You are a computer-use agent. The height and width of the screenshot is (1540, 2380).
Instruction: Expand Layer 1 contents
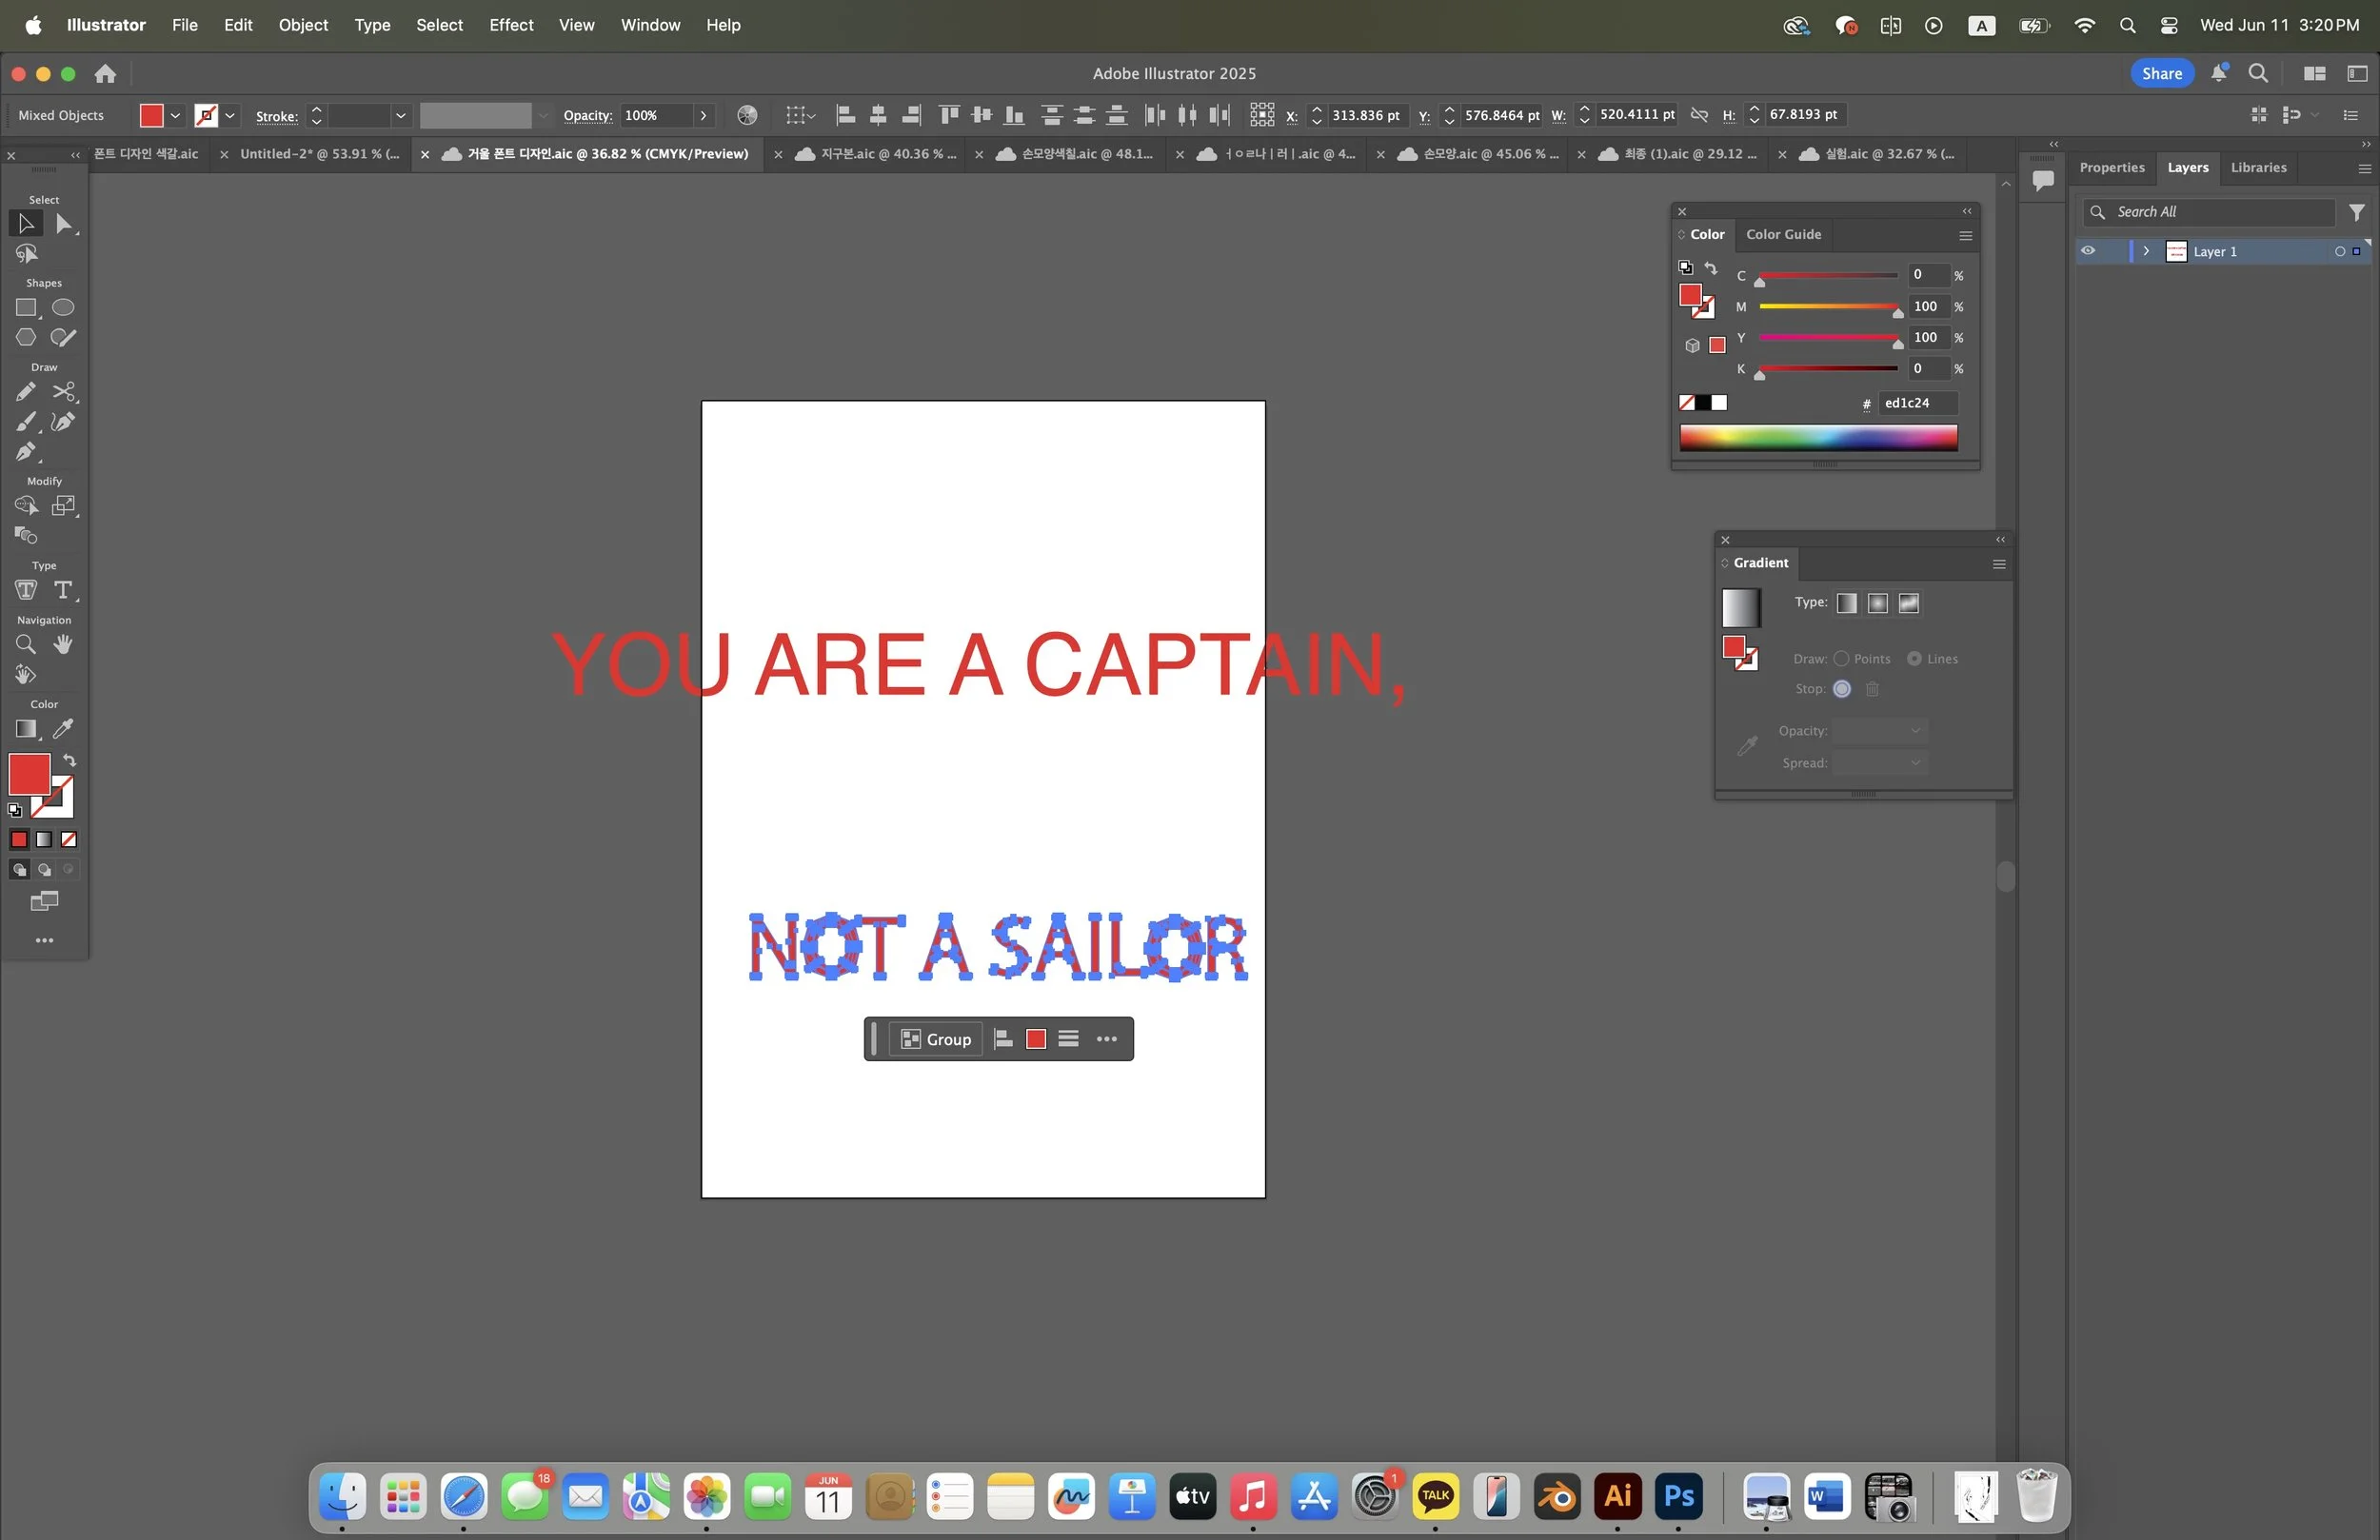pyautogui.click(x=2146, y=251)
